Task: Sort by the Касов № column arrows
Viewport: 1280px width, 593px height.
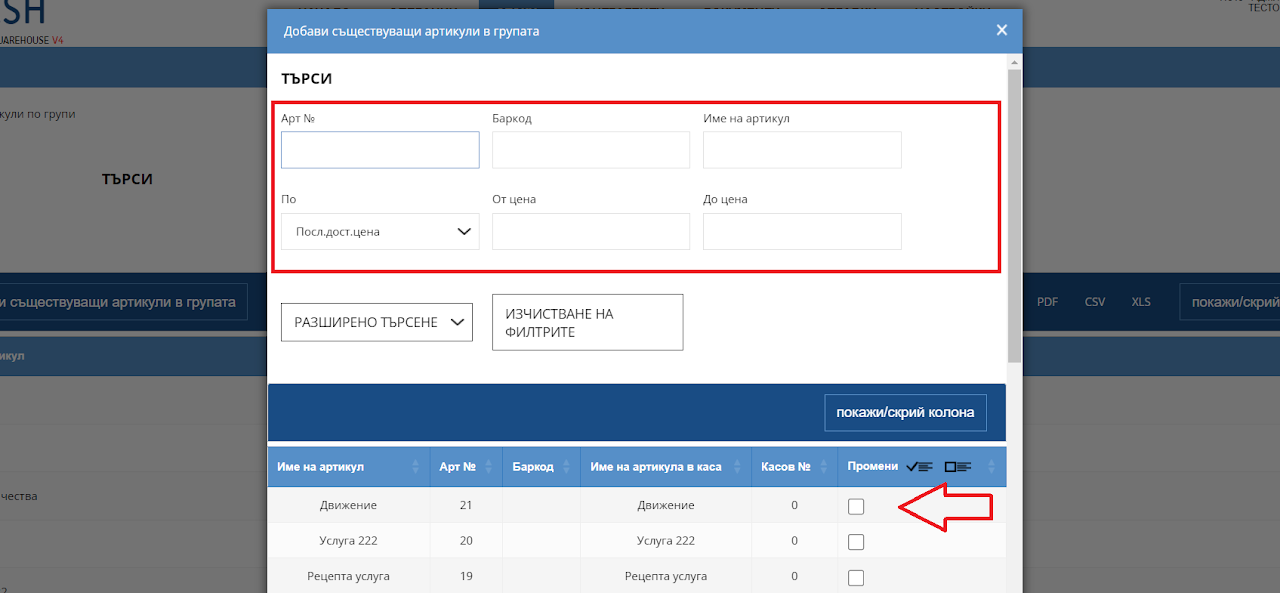Action: [x=824, y=467]
